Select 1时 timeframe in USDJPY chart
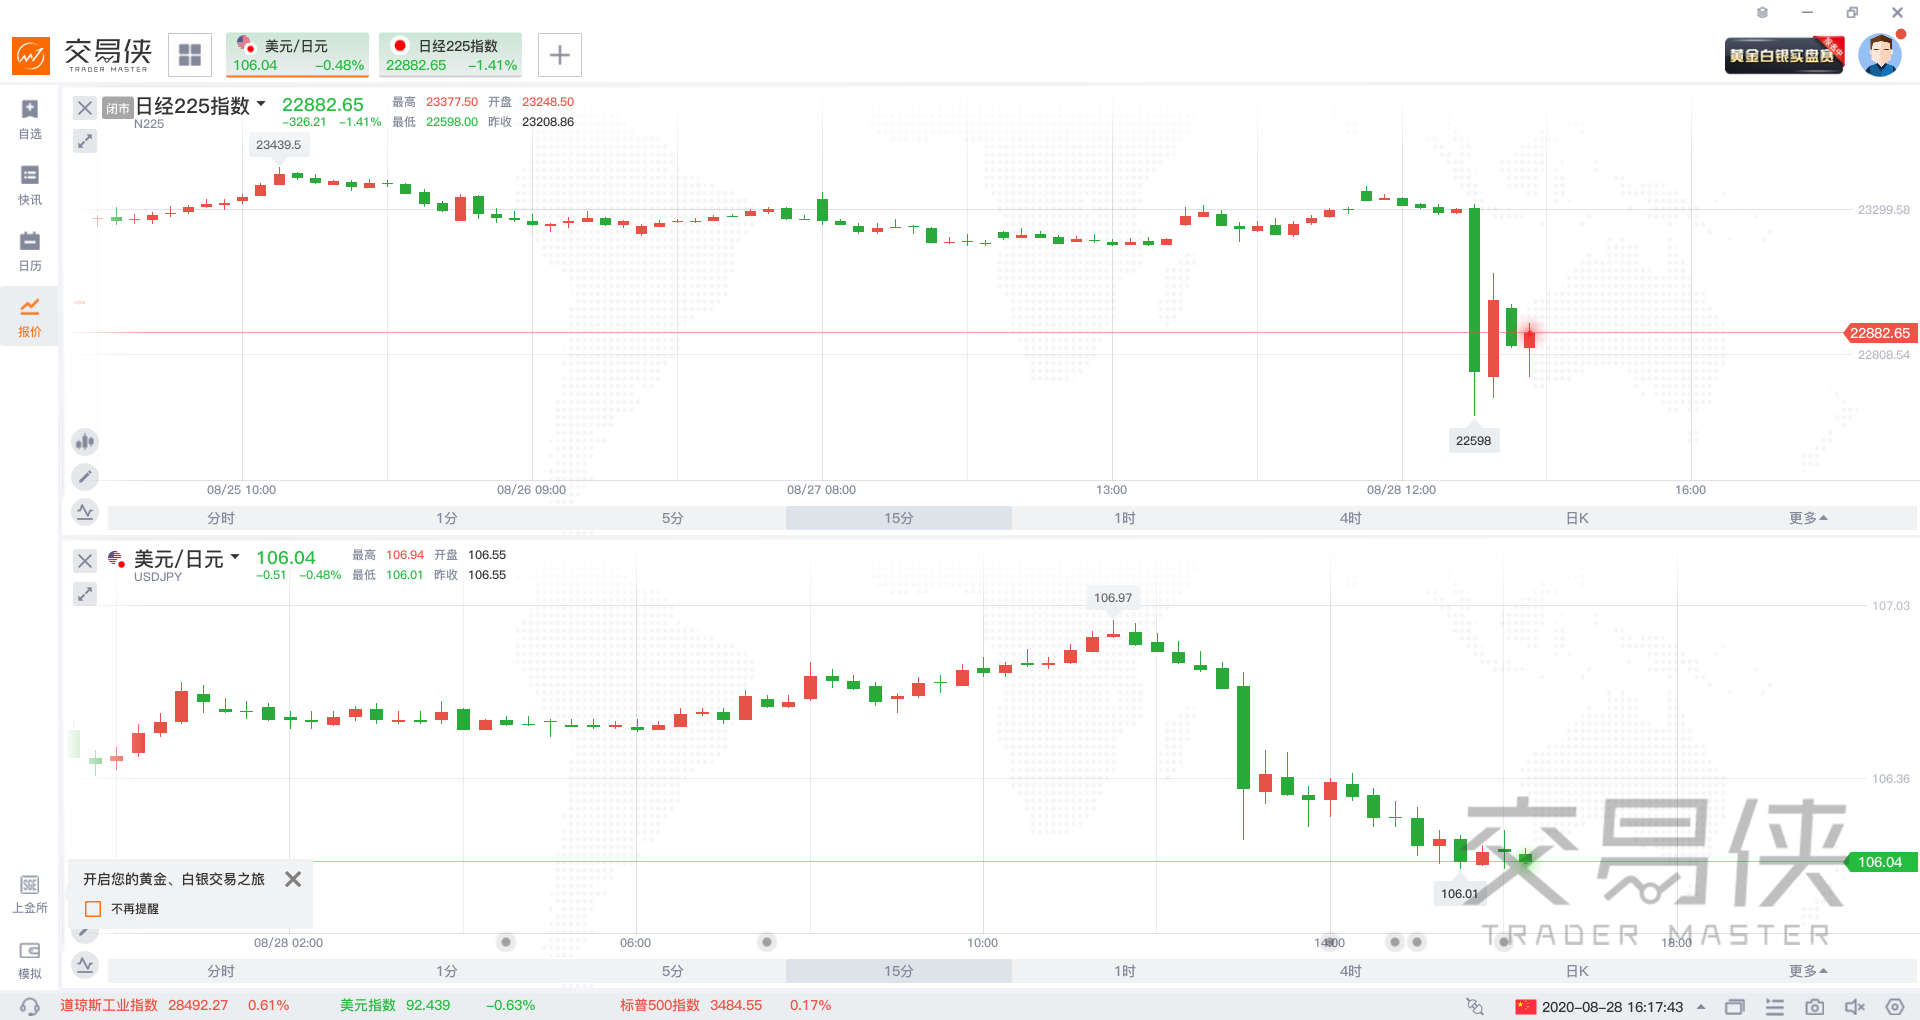1920x1020 pixels. [x=1125, y=971]
